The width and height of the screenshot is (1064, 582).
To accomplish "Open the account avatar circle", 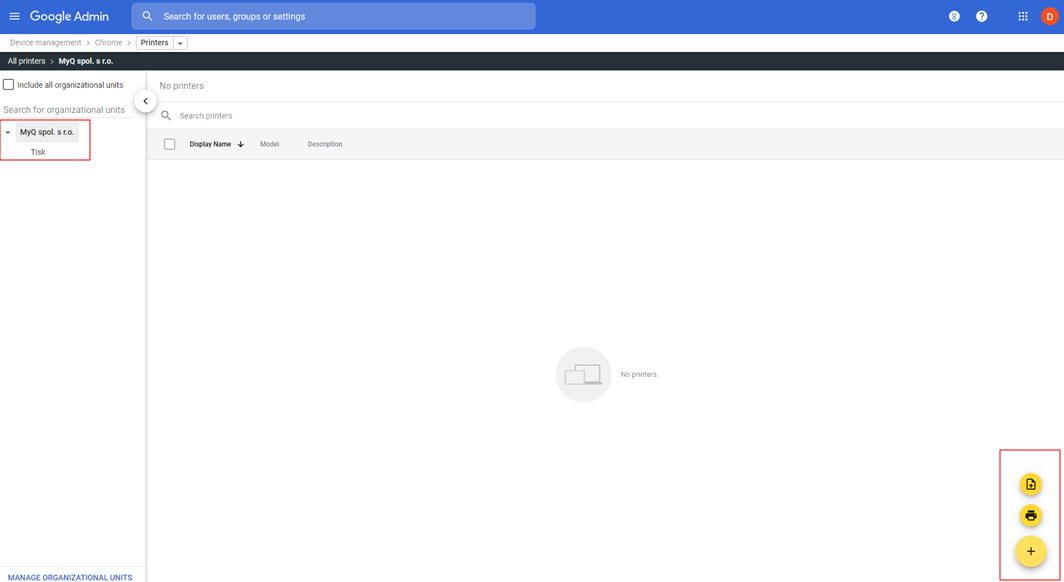I will coord(1049,16).
